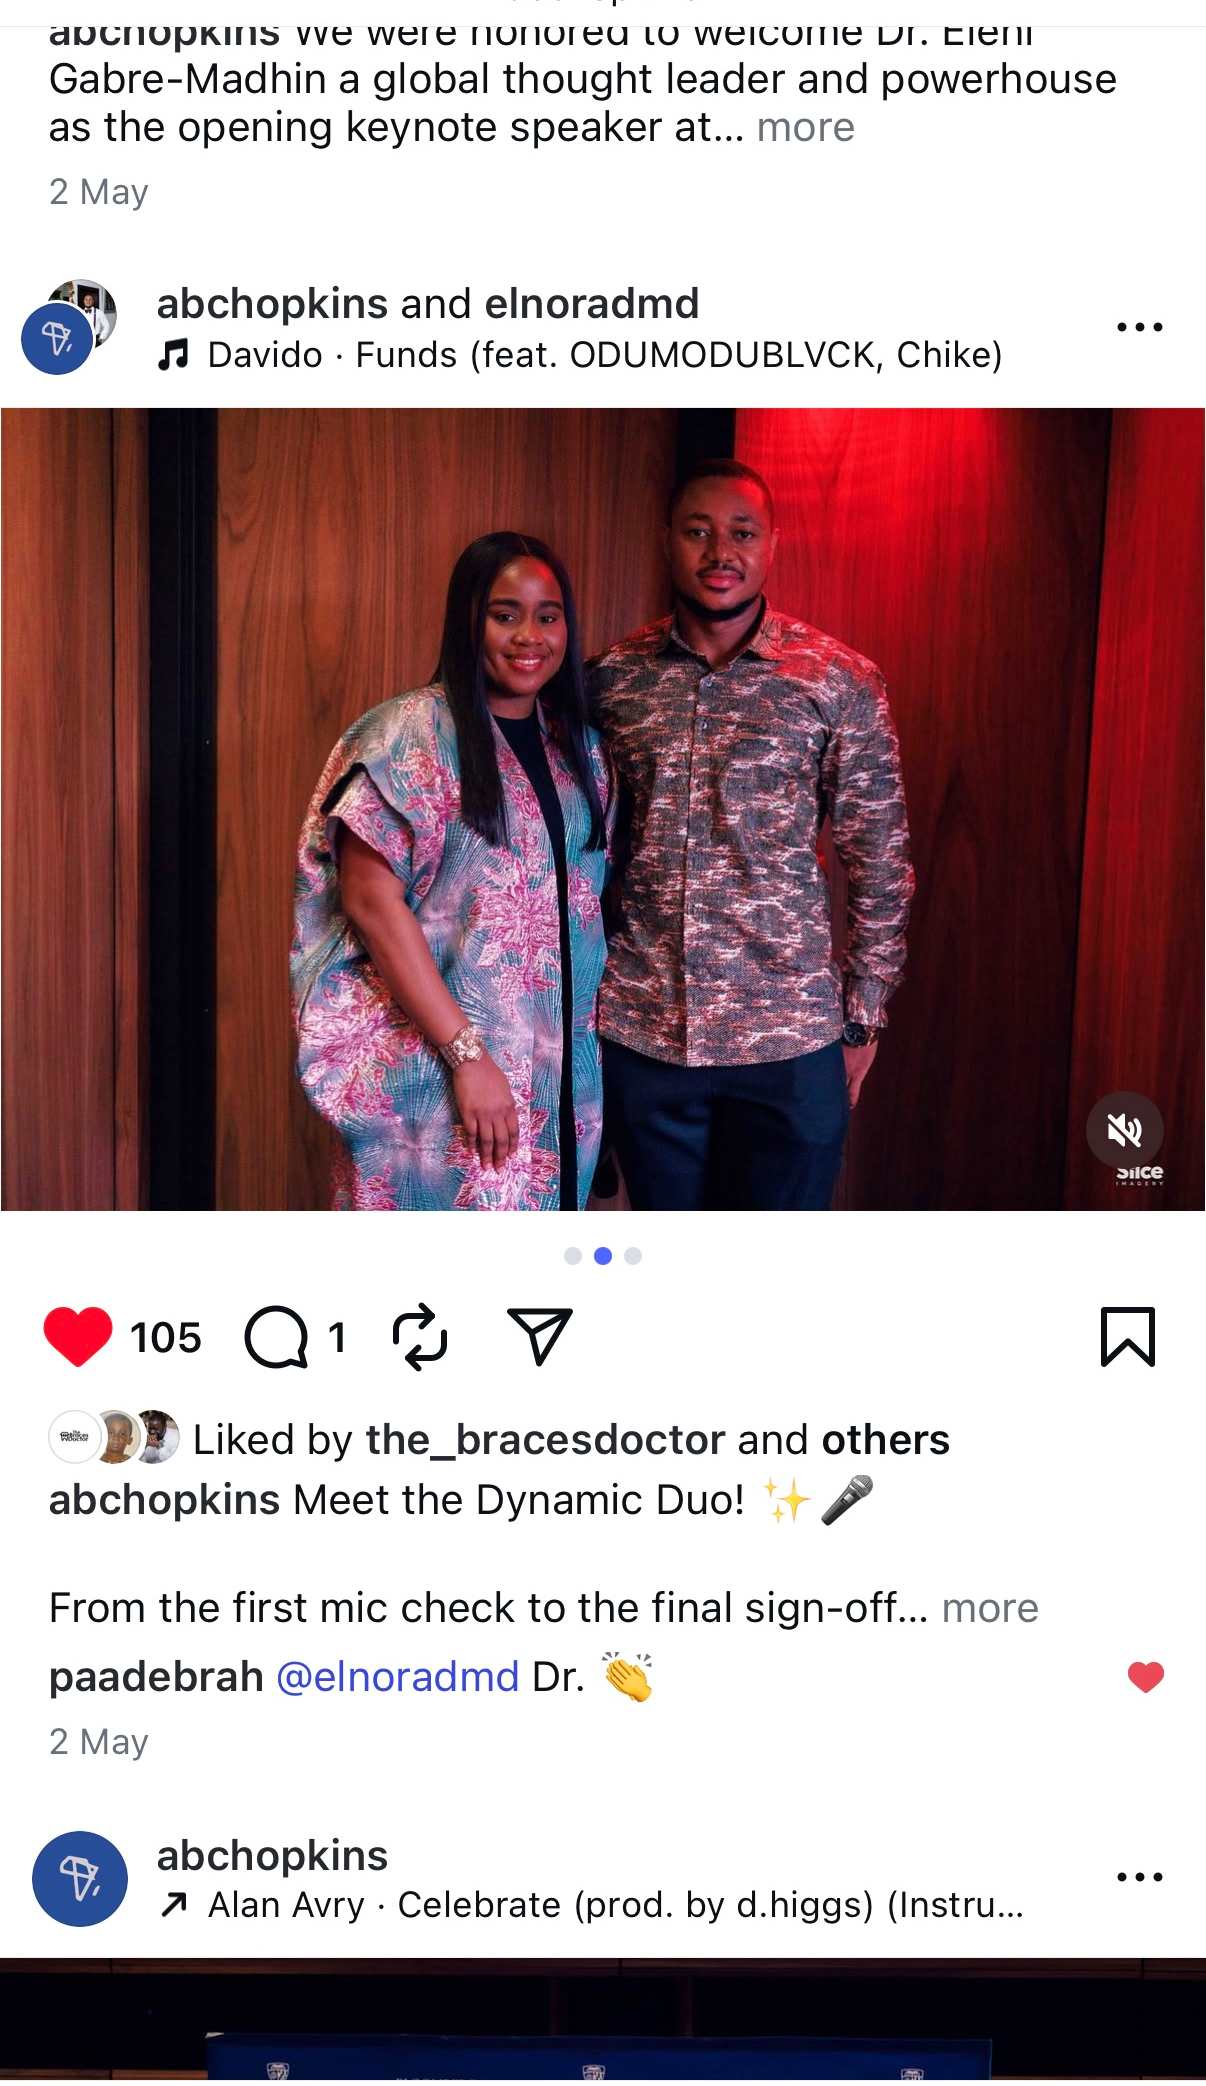
Task: Open three-dot options for abchopkins and elnoradmd post
Action: (x=1140, y=327)
